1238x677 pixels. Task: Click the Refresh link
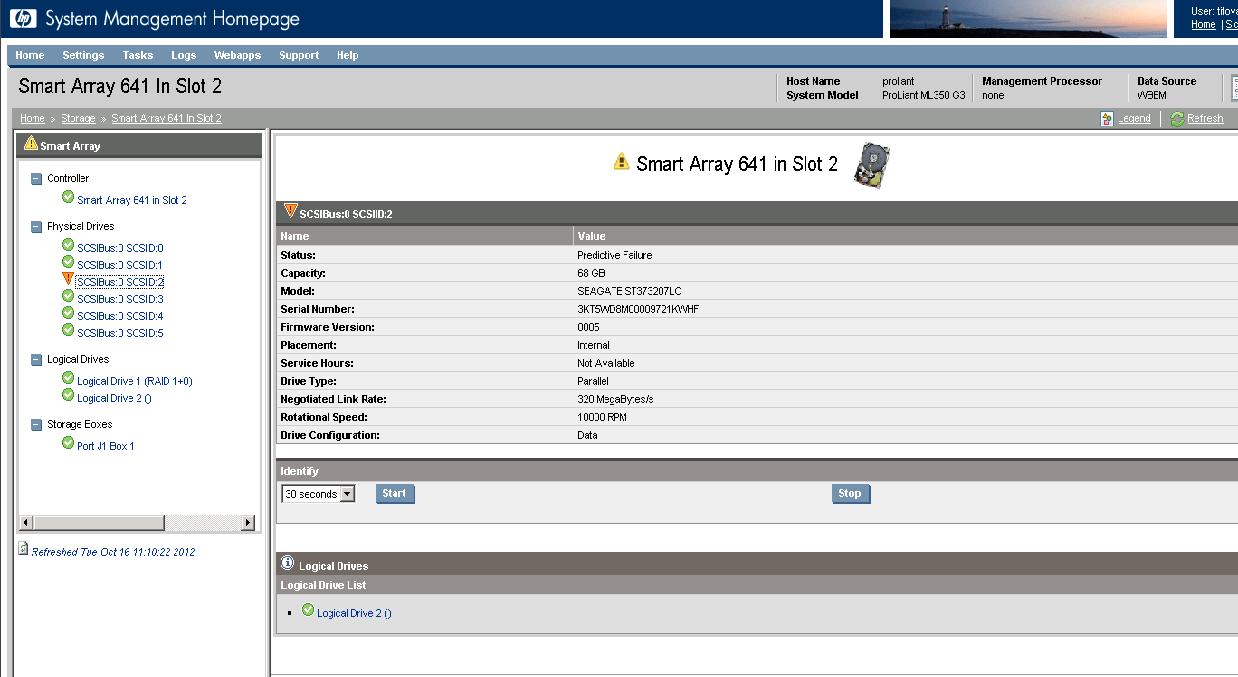pyautogui.click(x=1205, y=119)
